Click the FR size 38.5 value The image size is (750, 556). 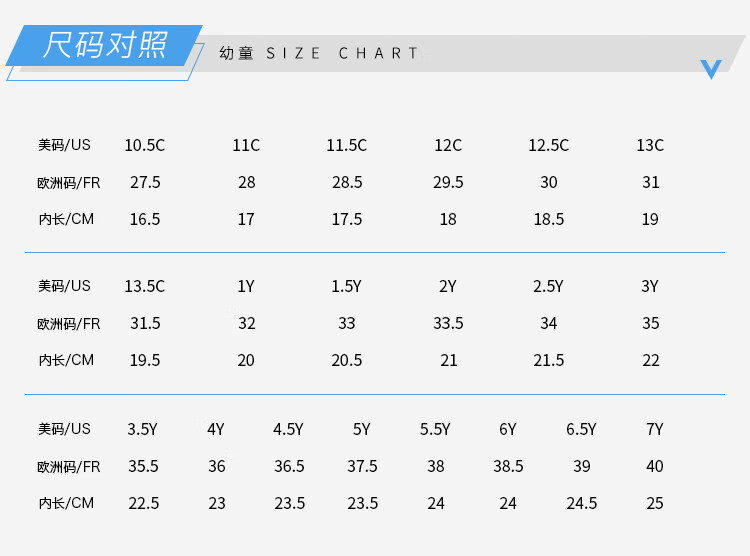(x=508, y=466)
